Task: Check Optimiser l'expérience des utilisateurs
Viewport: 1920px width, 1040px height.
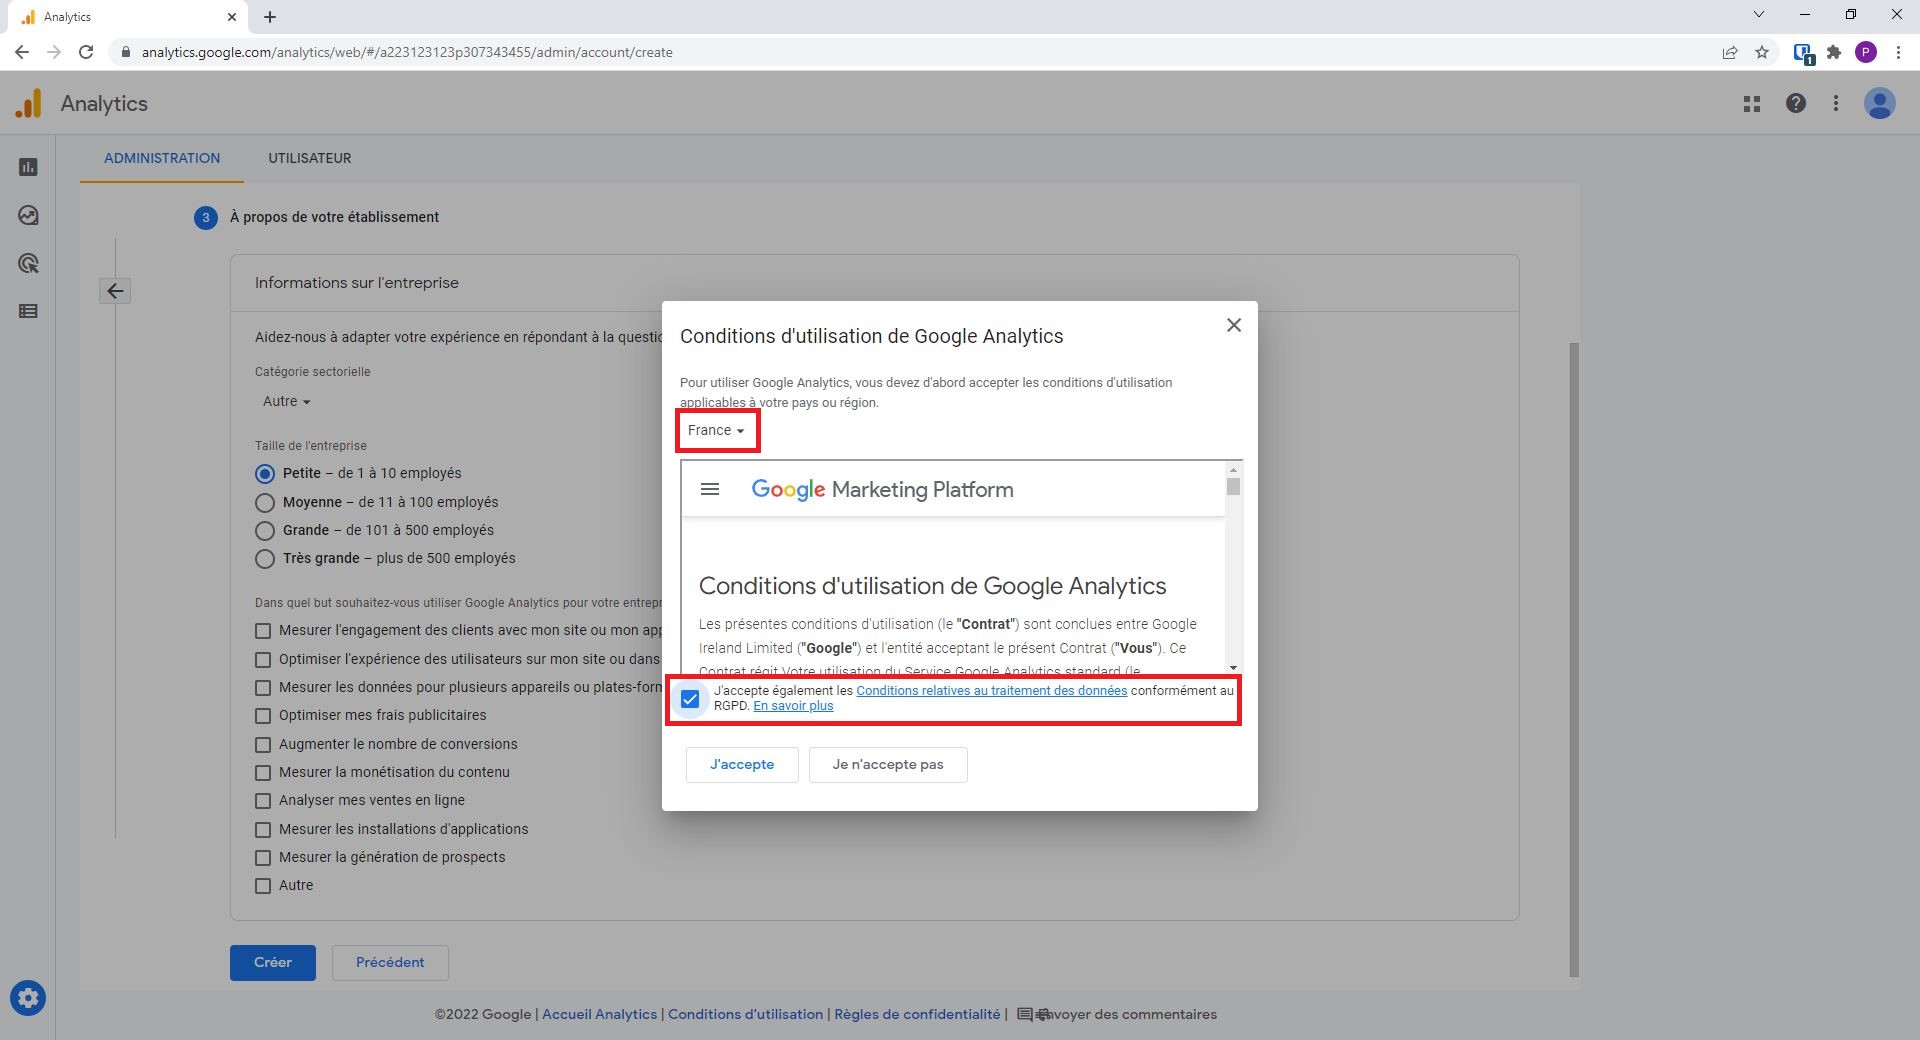Action: point(263,660)
